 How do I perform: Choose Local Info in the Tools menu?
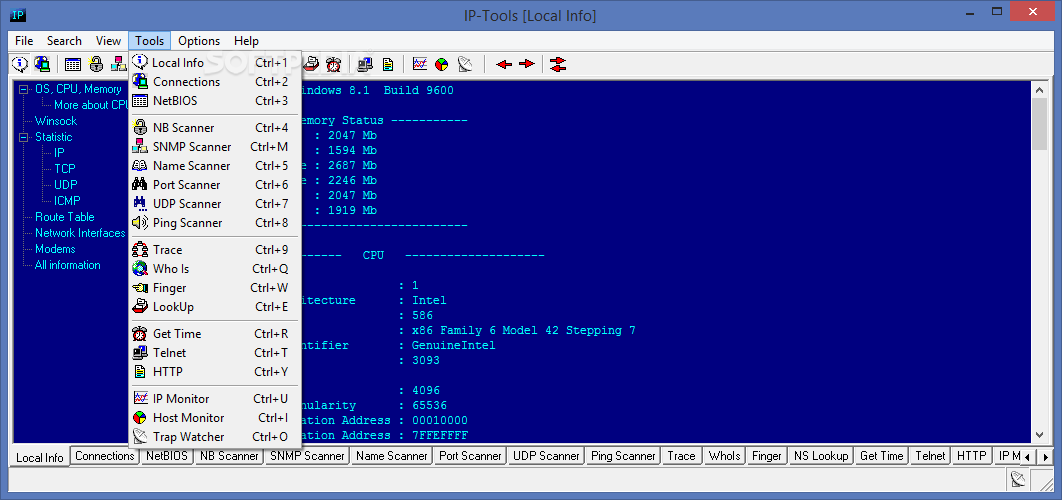[x=215, y=62]
